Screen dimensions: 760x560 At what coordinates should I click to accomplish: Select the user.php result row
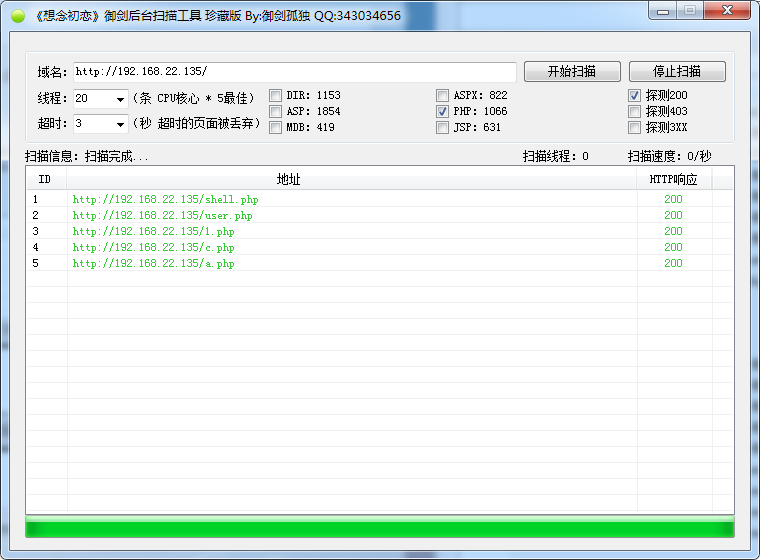point(380,215)
